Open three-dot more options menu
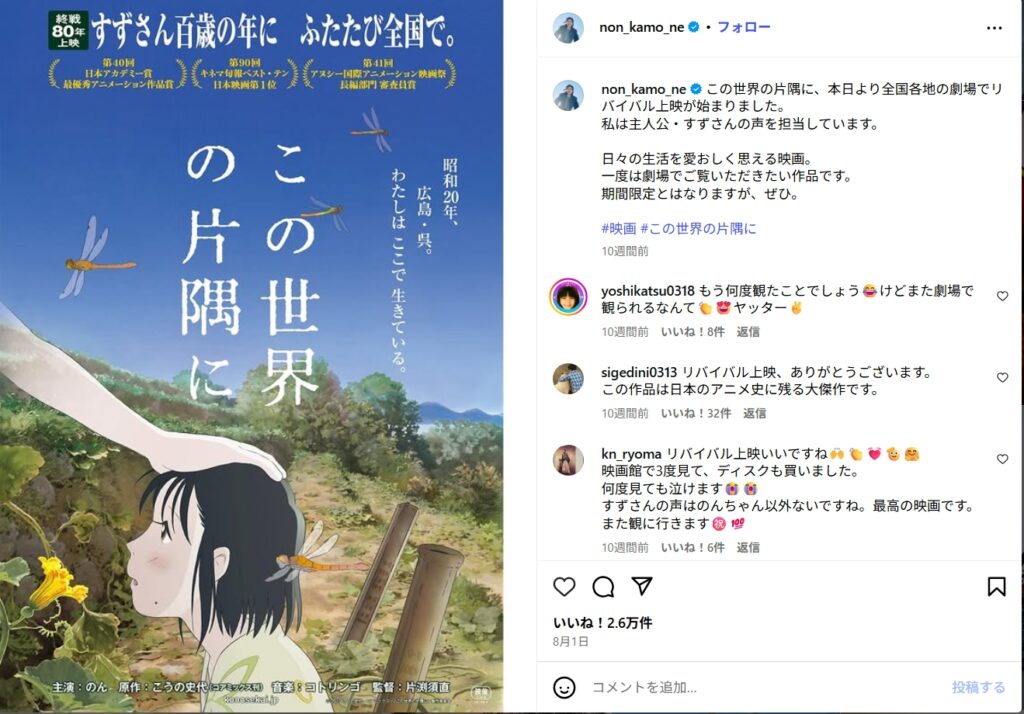 tap(994, 27)
